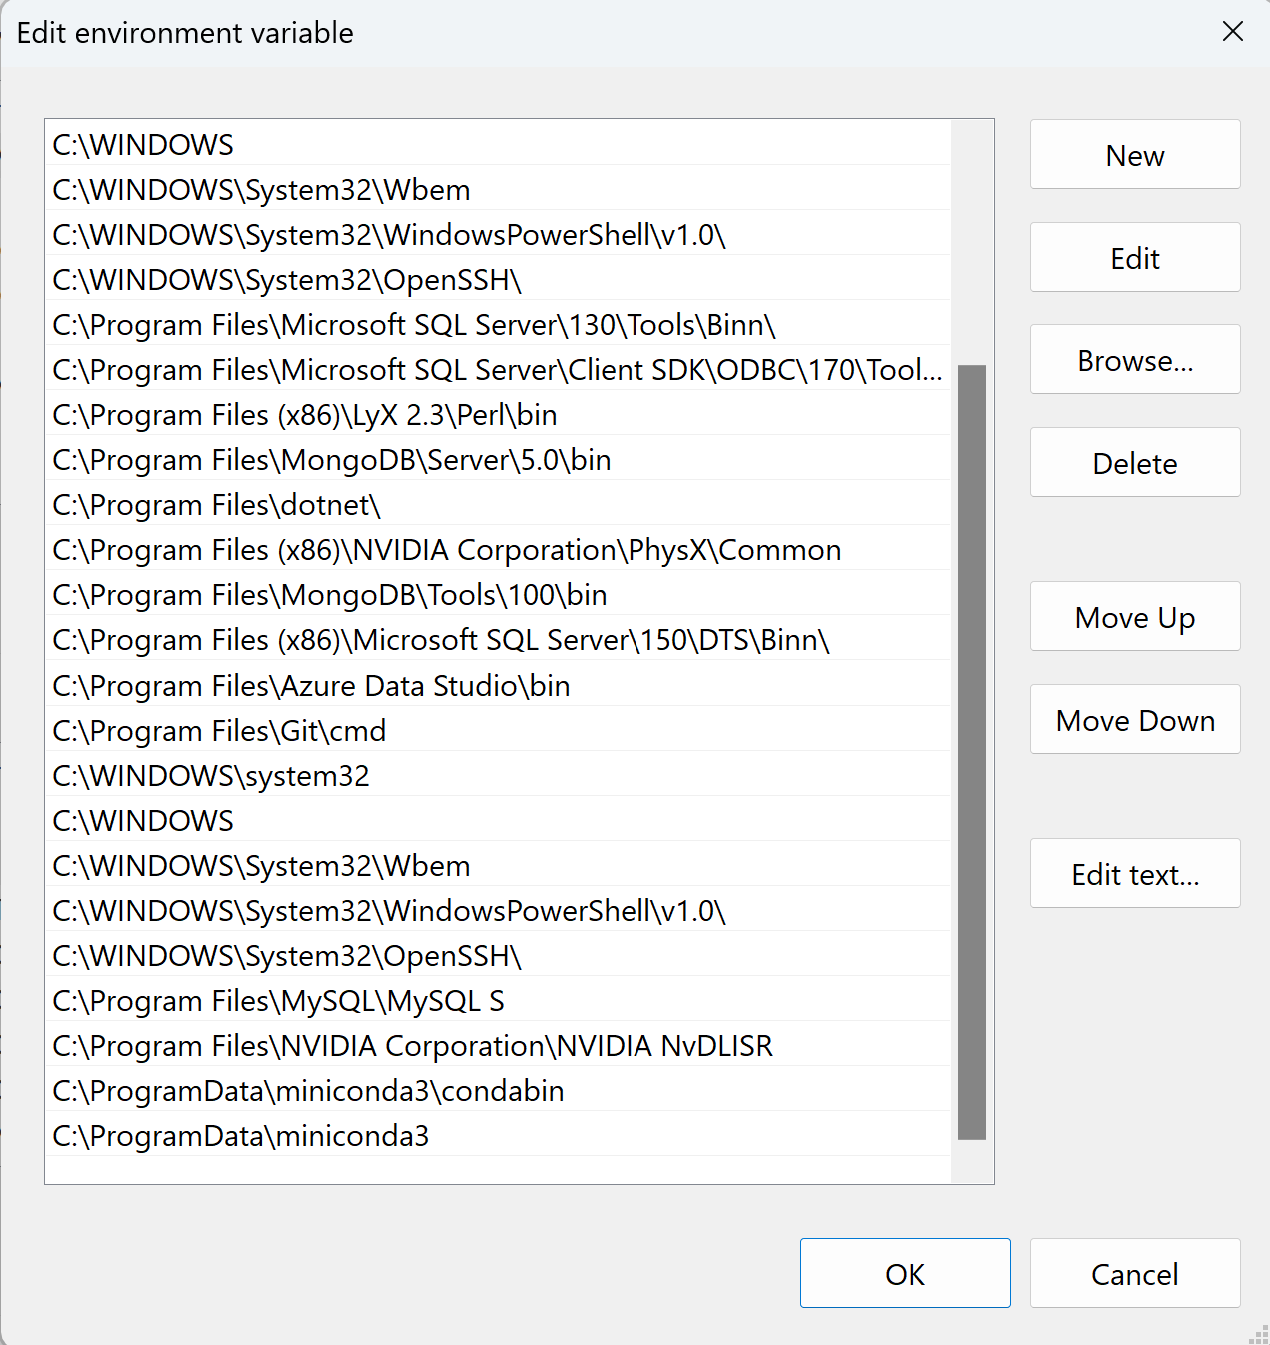Click the New button
1270x1345 pixels.
(x=1134, y=155)
